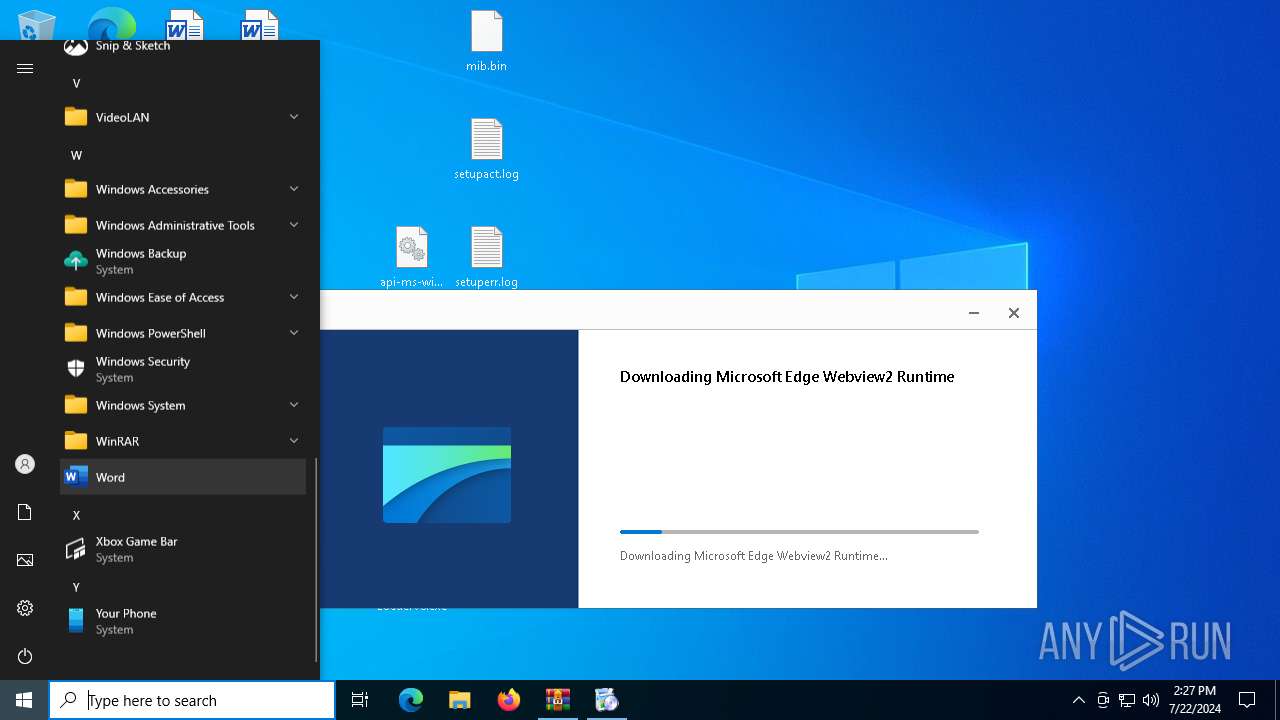Open Xbox Game Bar from the app list

coord(183,549)
